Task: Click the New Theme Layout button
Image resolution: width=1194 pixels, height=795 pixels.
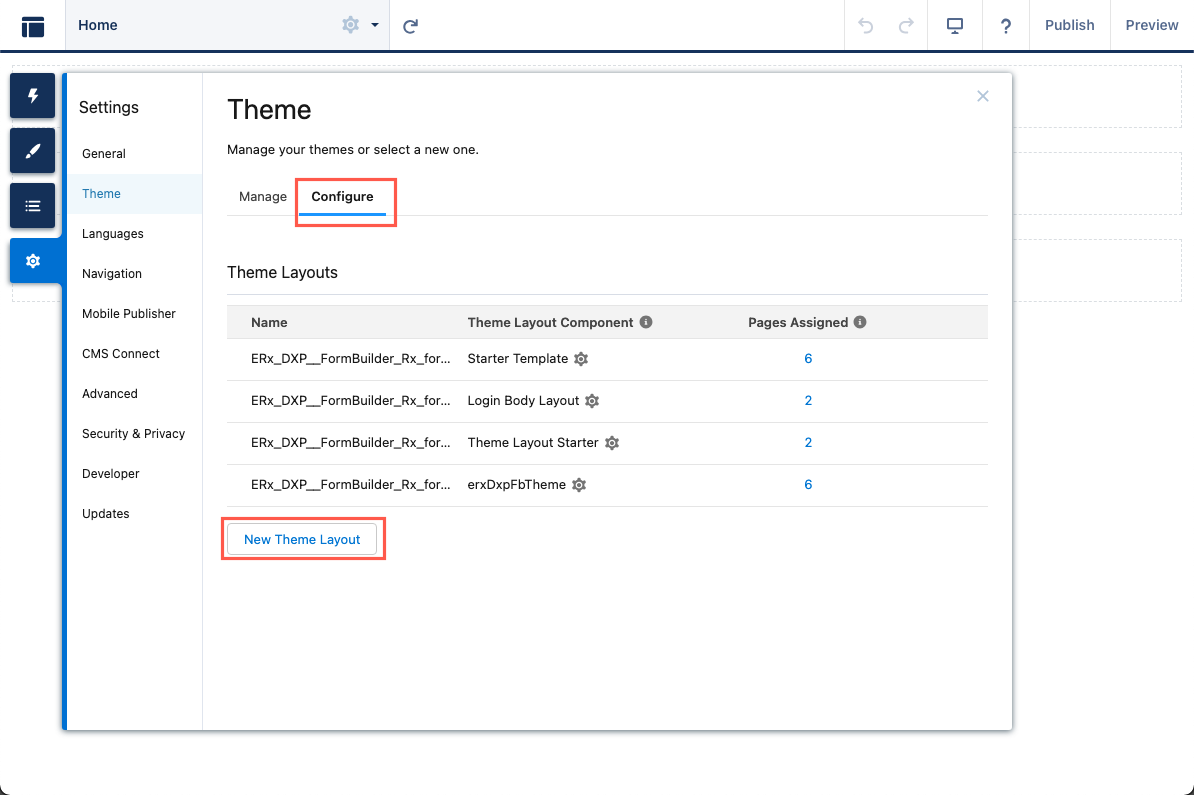Action: [x=302, y=540]
